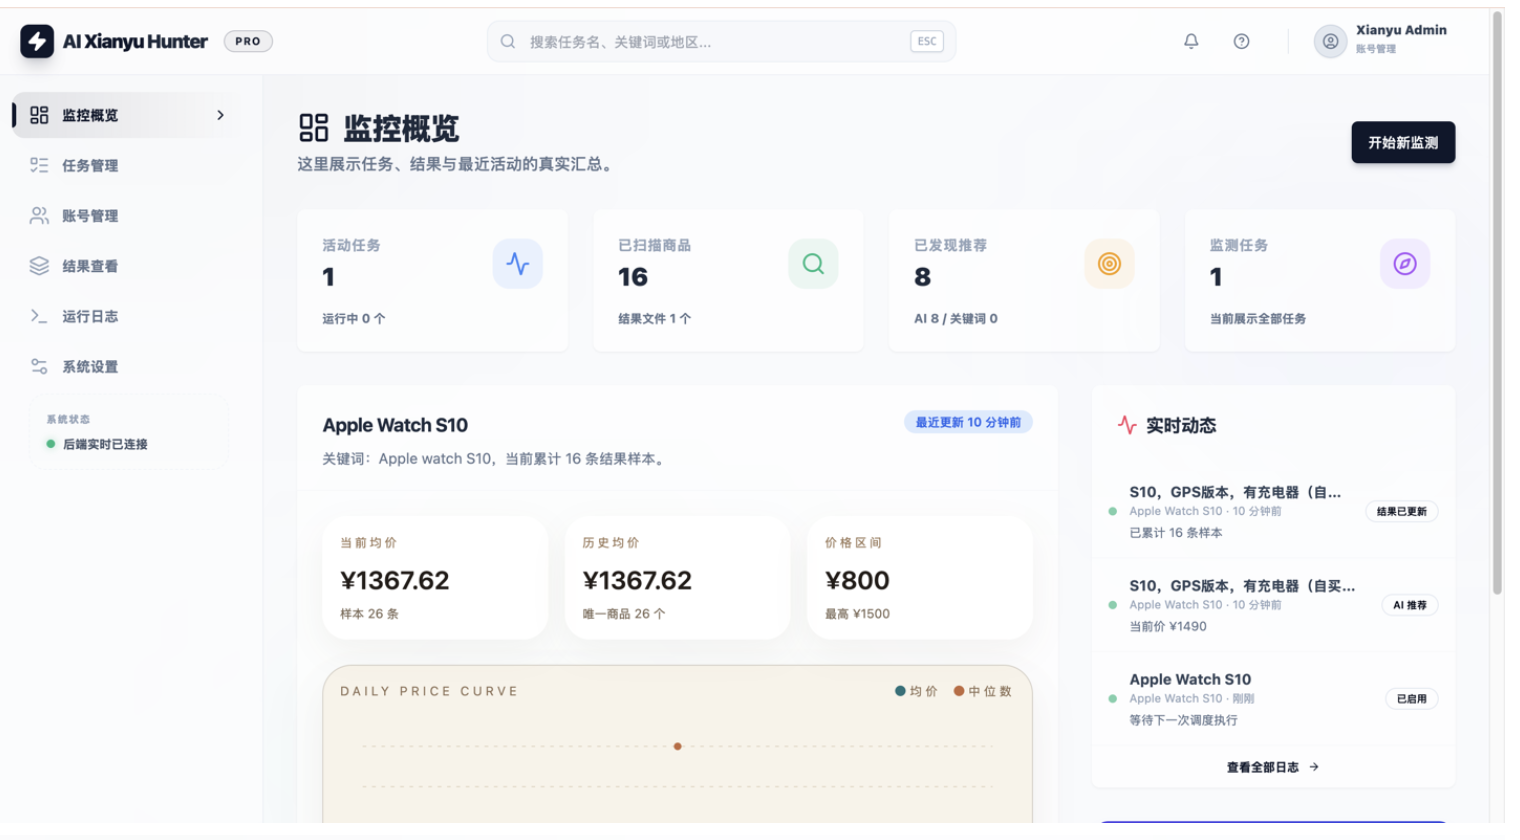Screen dimensions: 1520x840
Task: Click the red pulse icon beside 实时动态
Action: (x=1127, y=425)
